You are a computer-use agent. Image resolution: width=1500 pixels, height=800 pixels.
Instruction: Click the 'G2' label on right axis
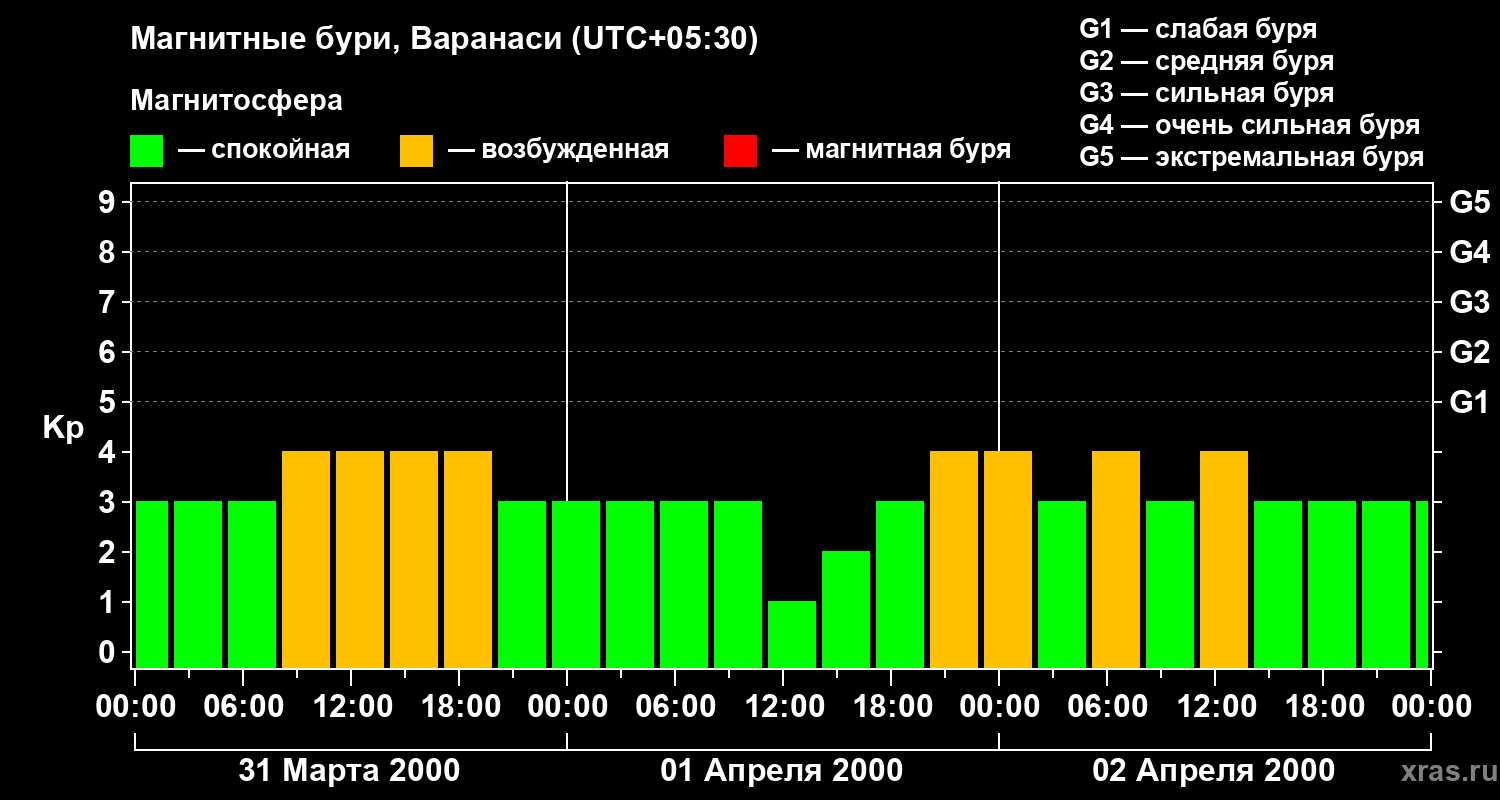[1469, 352]
